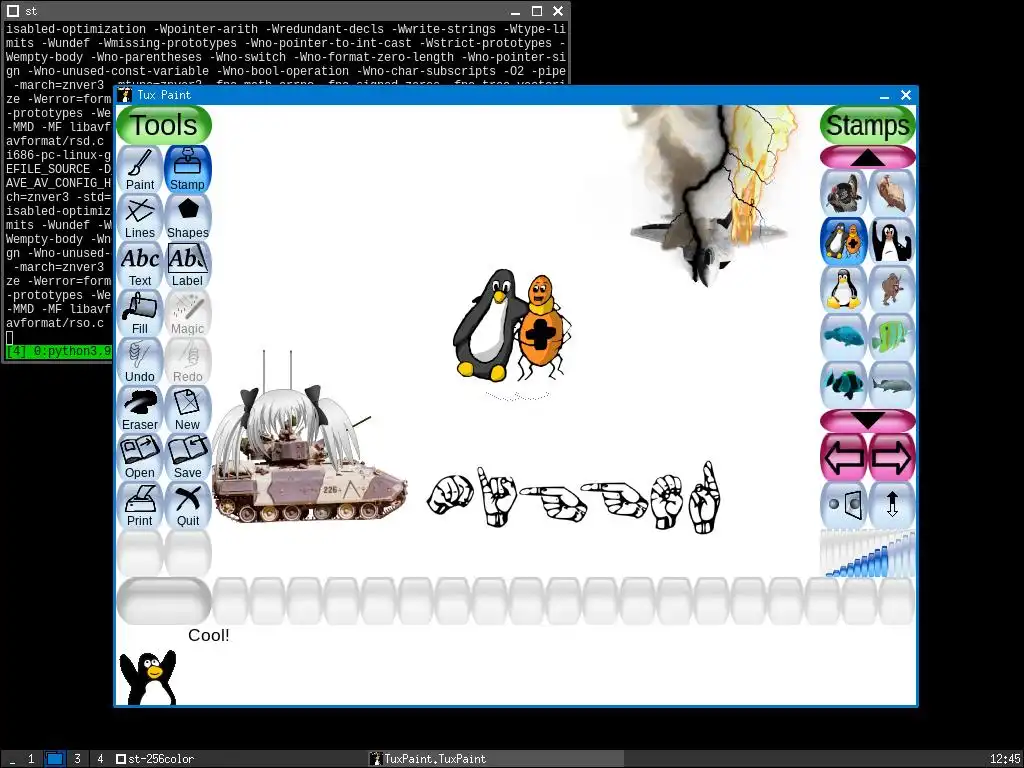1024x768 pixels.
Task: Toggle stamp vertical flip
Action: (891, 505)
